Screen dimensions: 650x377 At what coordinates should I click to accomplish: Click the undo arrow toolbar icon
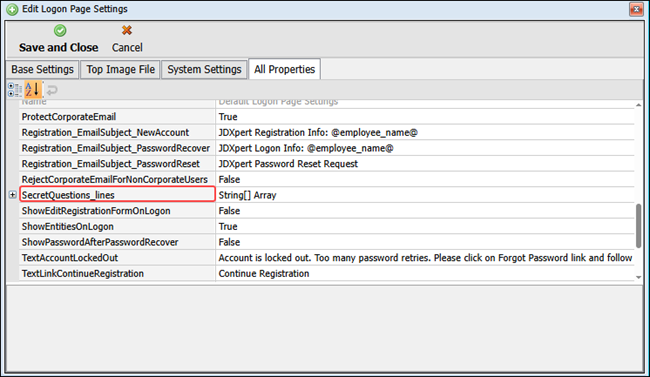(x=52, y=90)
